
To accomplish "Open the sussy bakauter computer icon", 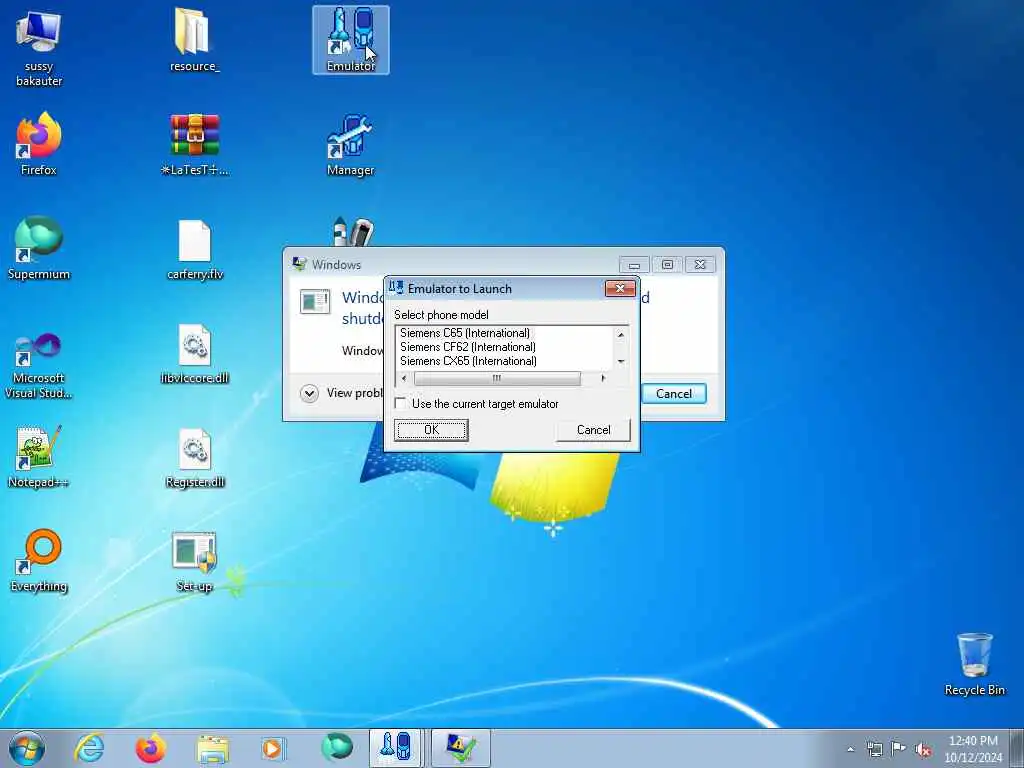I will (x=39, y=49).
